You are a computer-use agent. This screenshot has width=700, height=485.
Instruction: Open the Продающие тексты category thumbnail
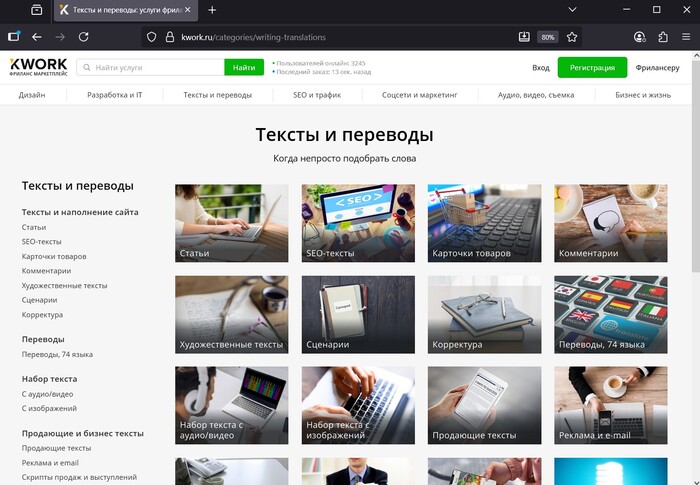(484, 406)
